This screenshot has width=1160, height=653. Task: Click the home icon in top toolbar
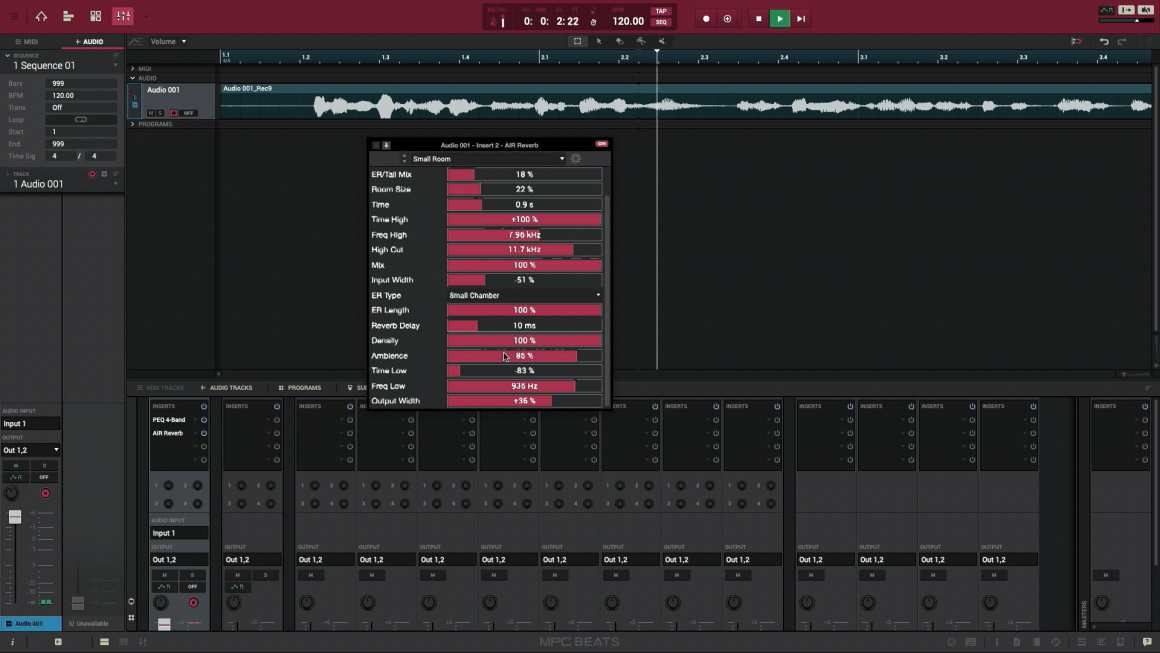(41, 17)
